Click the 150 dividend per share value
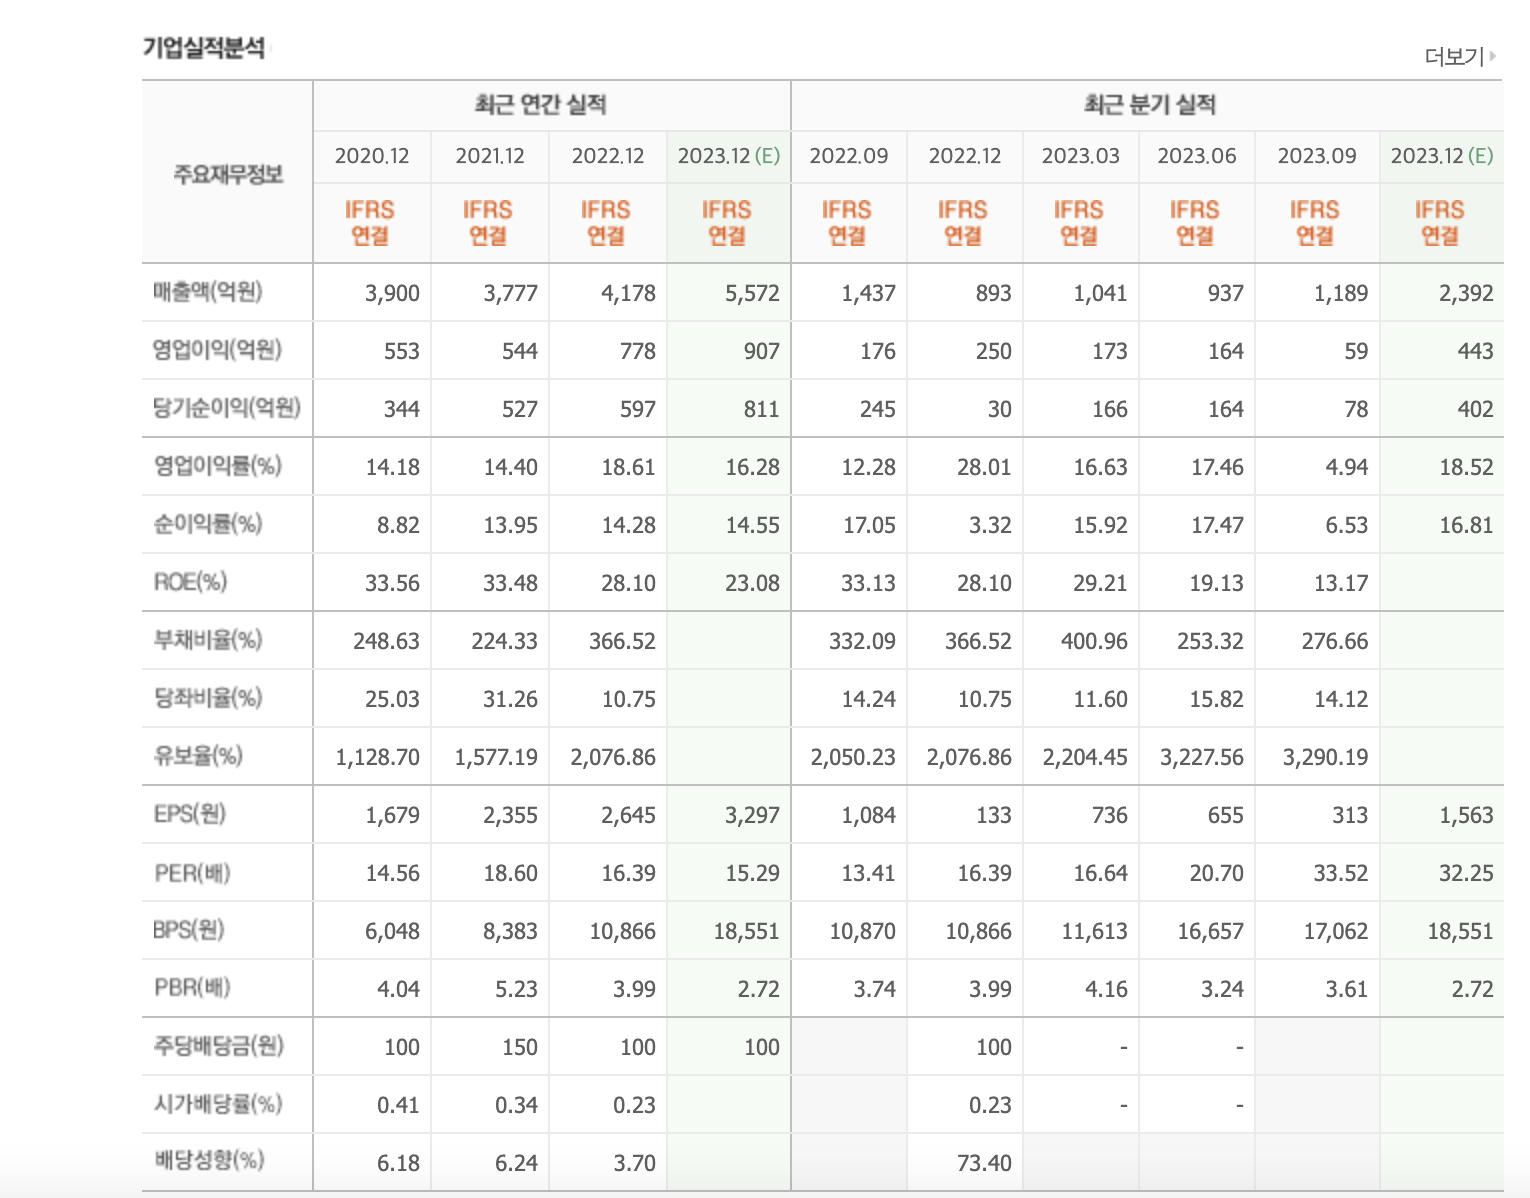This screenshot has width=1530, height=1198. 520,1048
